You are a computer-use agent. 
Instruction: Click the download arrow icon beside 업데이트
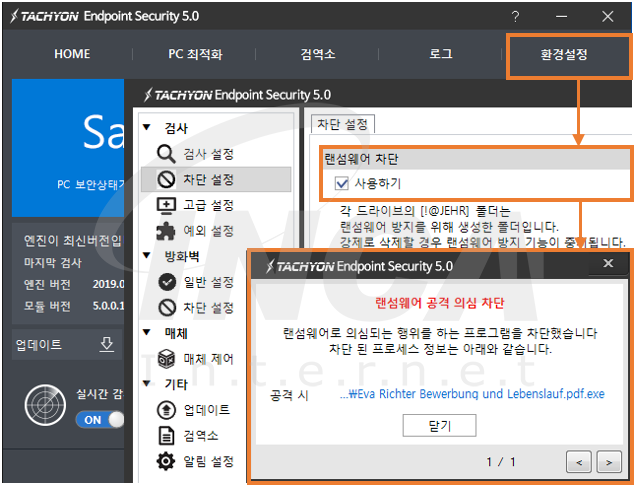pyautogui.click(x=107, y=344)
